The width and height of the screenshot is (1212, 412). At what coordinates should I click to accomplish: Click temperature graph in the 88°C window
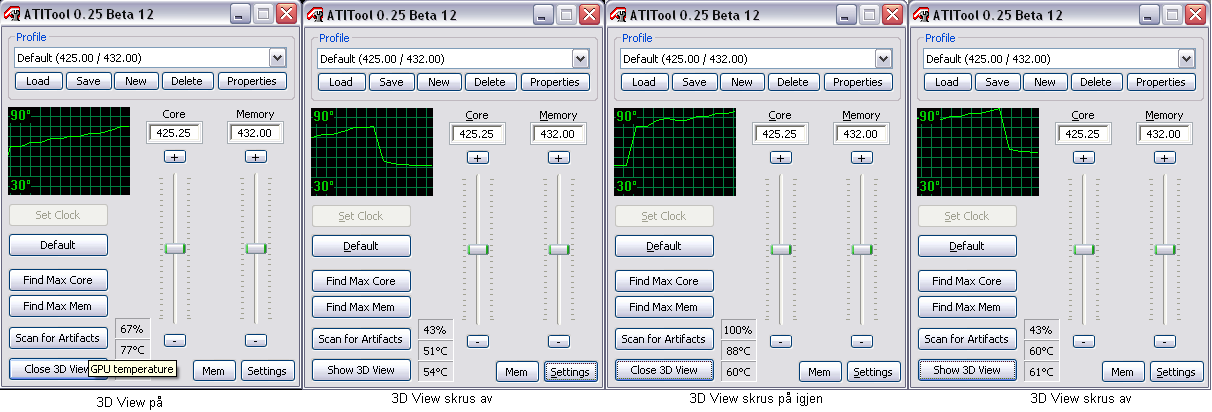coord(675,151)
